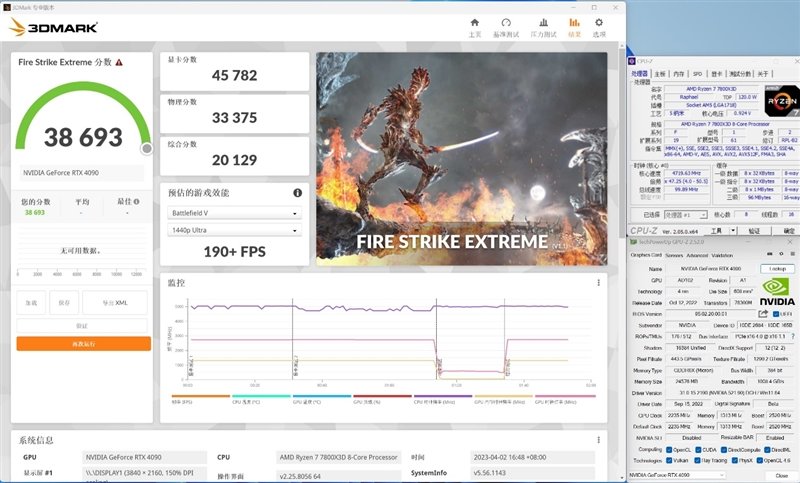Select the orange Results chart icon
The width and height of the screenshot is (800, 483).
coord(574,22)
